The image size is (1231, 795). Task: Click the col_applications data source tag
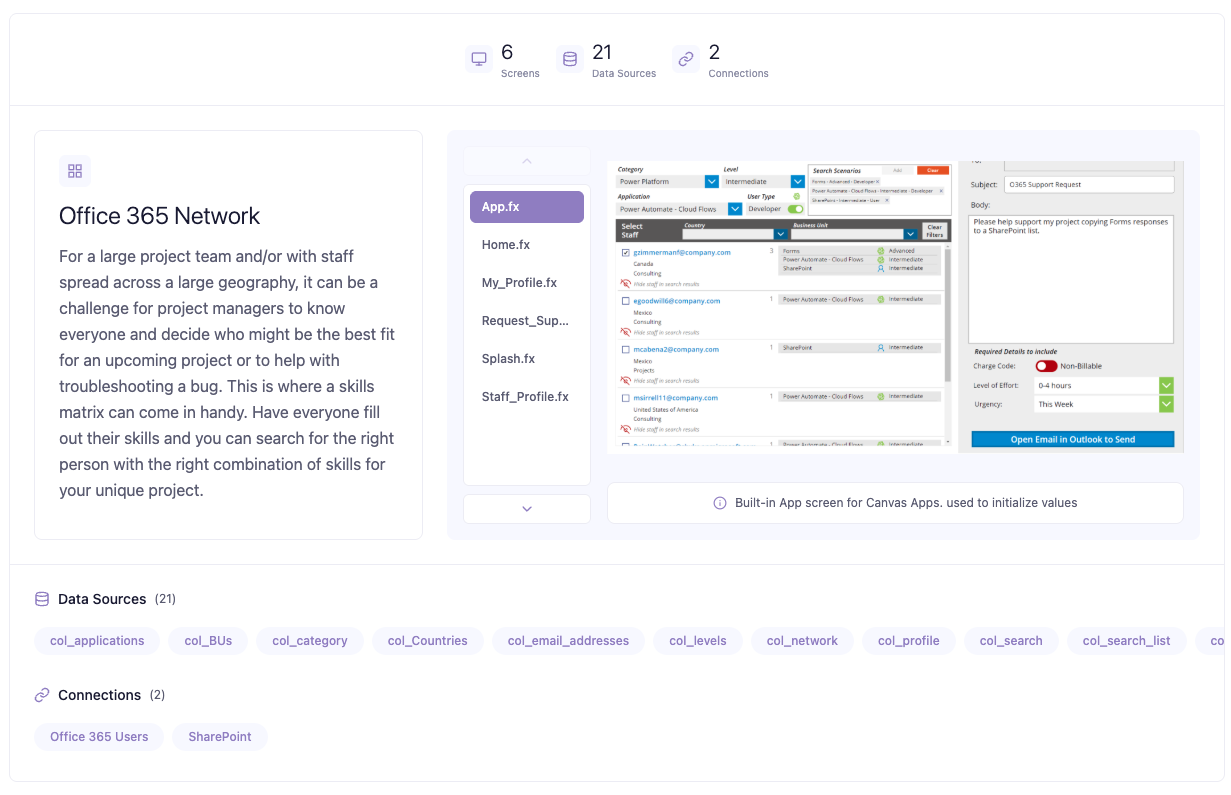pos(97,641)
